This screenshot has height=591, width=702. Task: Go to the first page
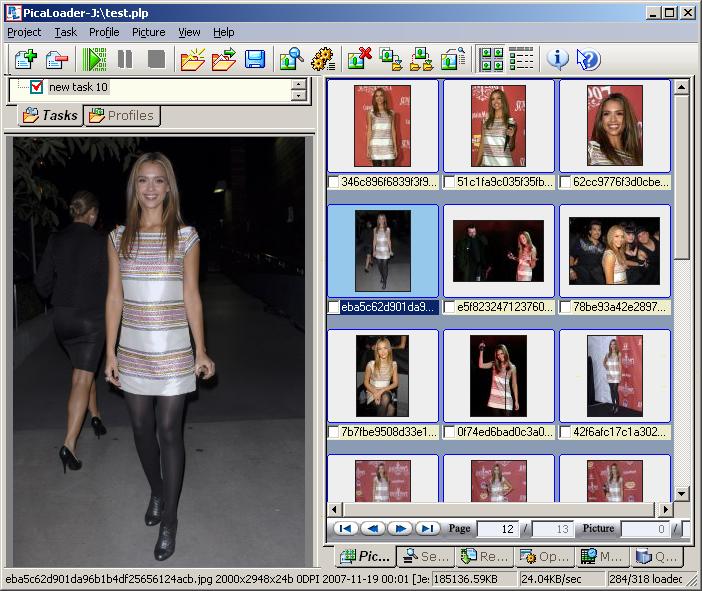click(x=345, y=529)
